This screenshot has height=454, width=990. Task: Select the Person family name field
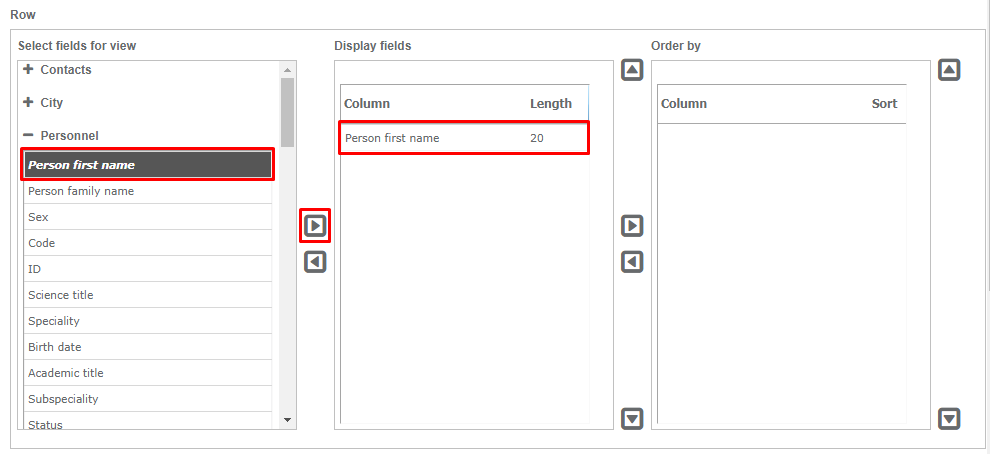pos(81,191)
